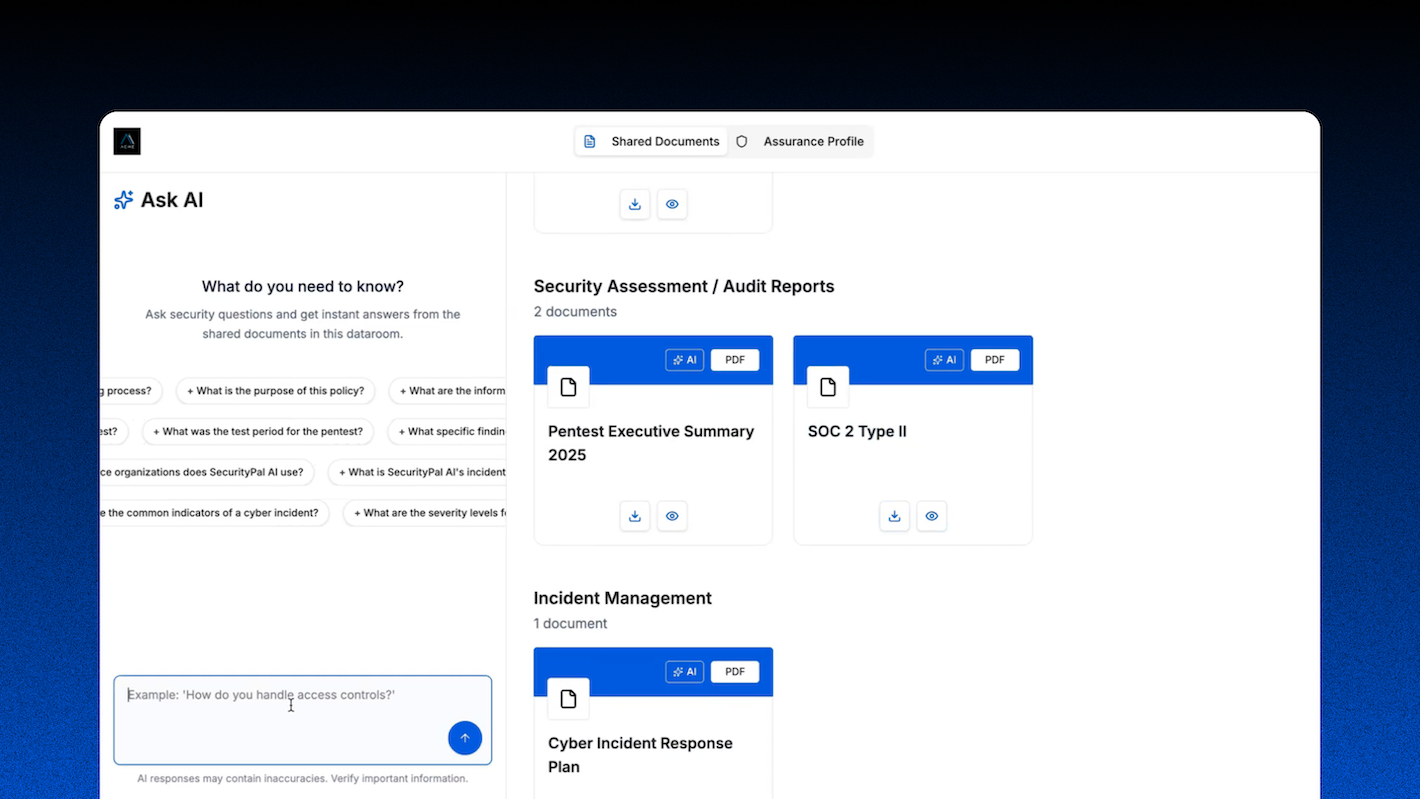Image resolution: width=1420 pixels, height=799 pixels.
Task: Click download icon on the top partial card
Action: 635,204
